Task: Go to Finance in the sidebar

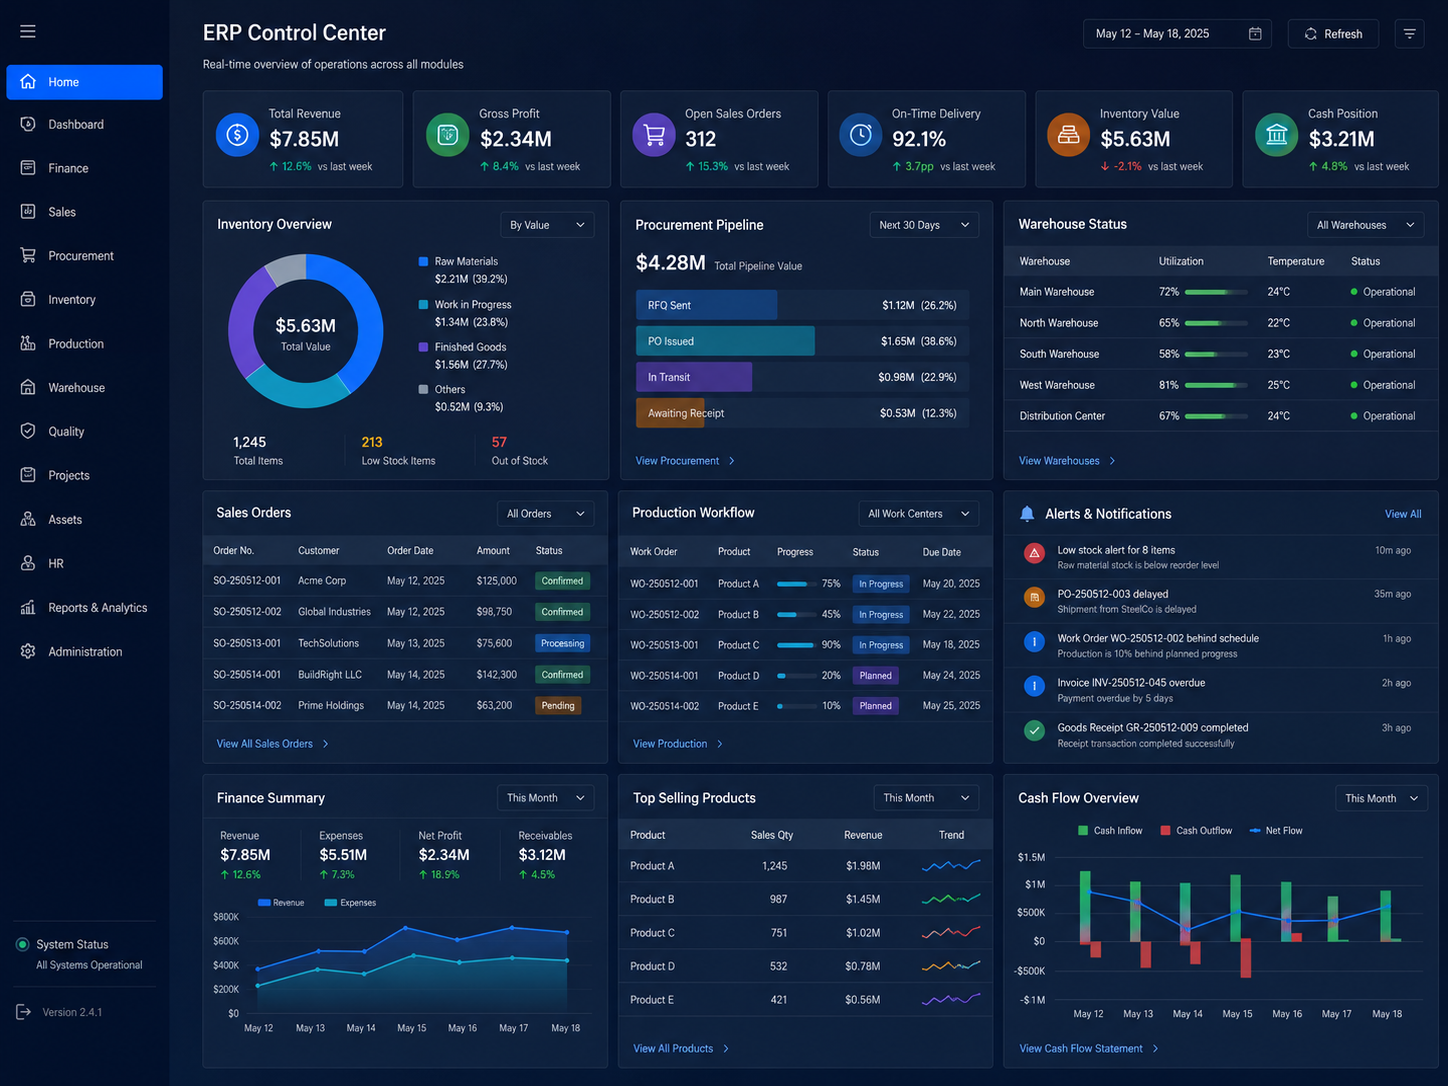Action: [84, 168]
